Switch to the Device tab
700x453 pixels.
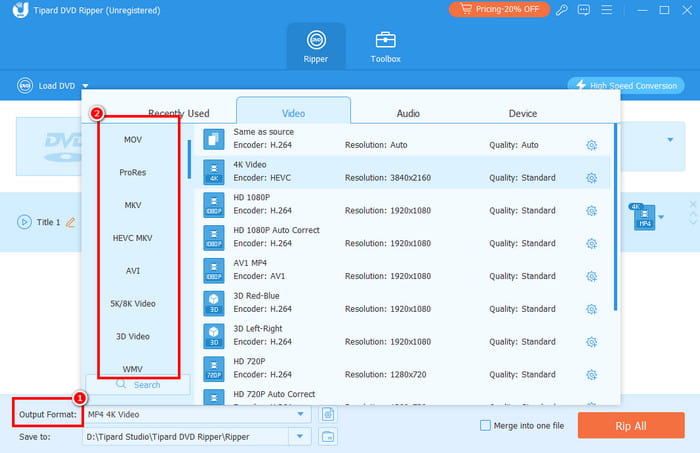(x=522, y=114)
